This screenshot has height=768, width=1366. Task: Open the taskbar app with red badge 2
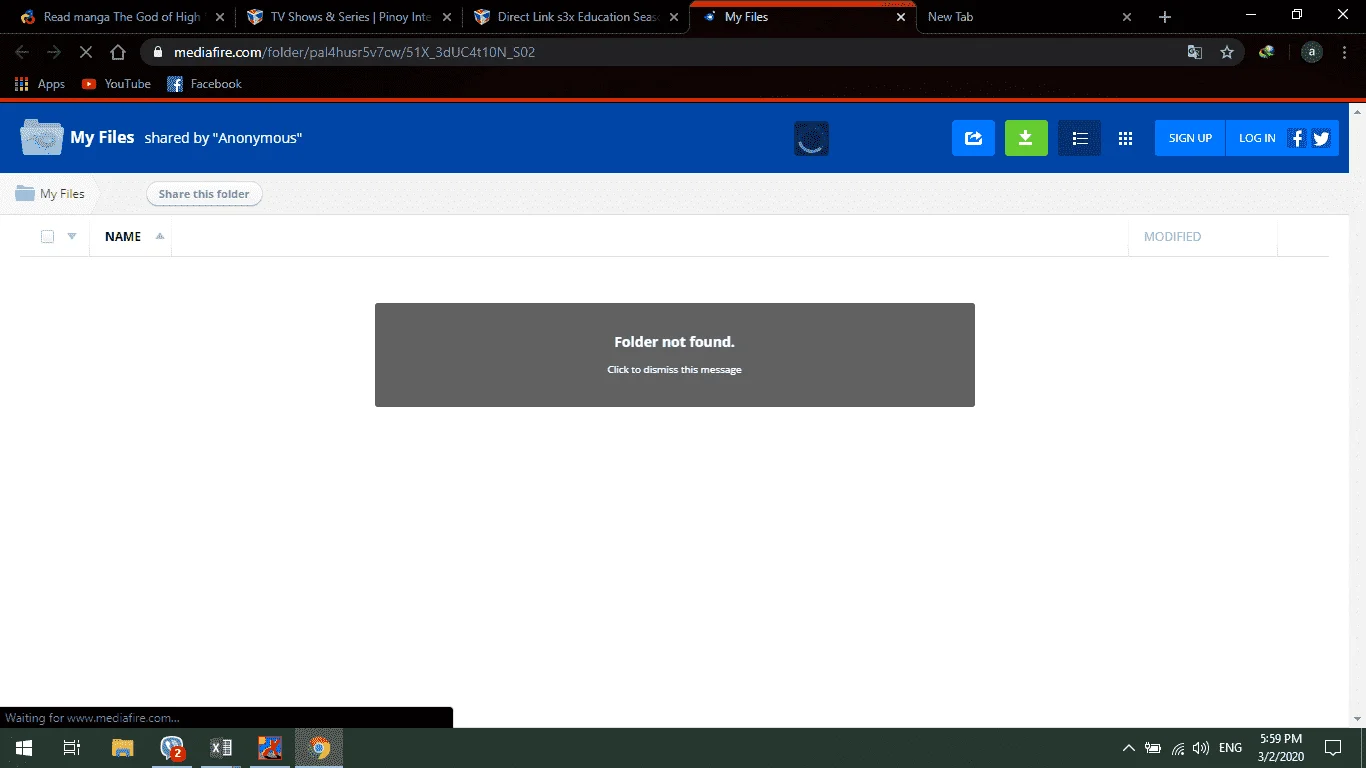(x=172, y=748)
